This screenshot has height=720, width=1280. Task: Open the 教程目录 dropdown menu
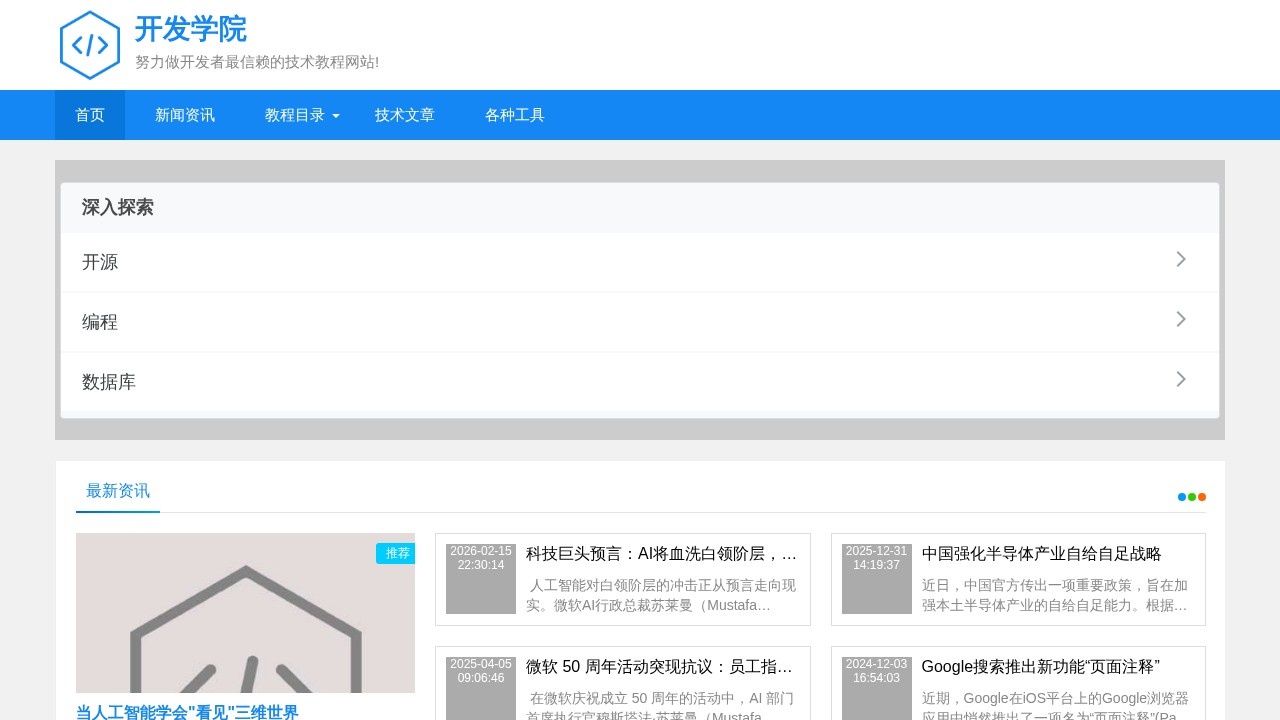click(x=296, y=115)
